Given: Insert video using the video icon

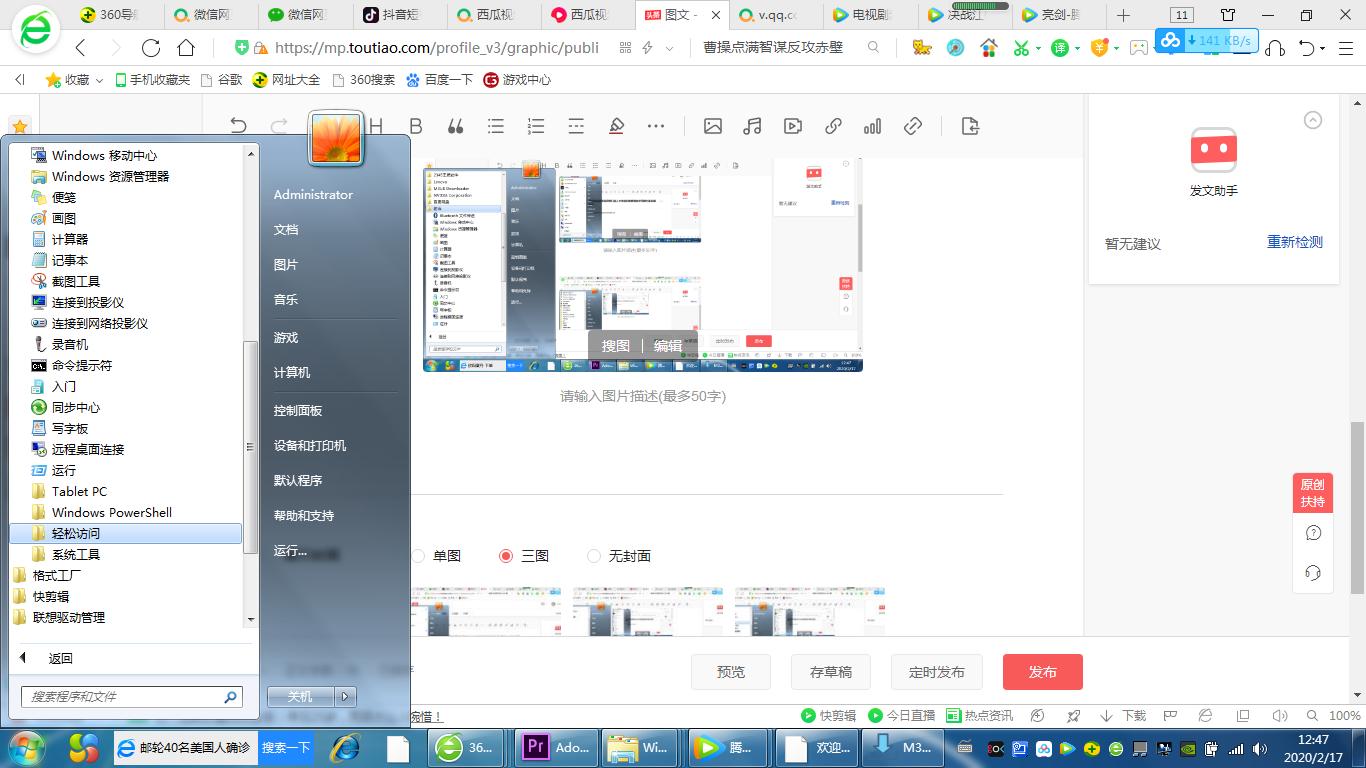Looking at the screenshot, I should [793, 126].
